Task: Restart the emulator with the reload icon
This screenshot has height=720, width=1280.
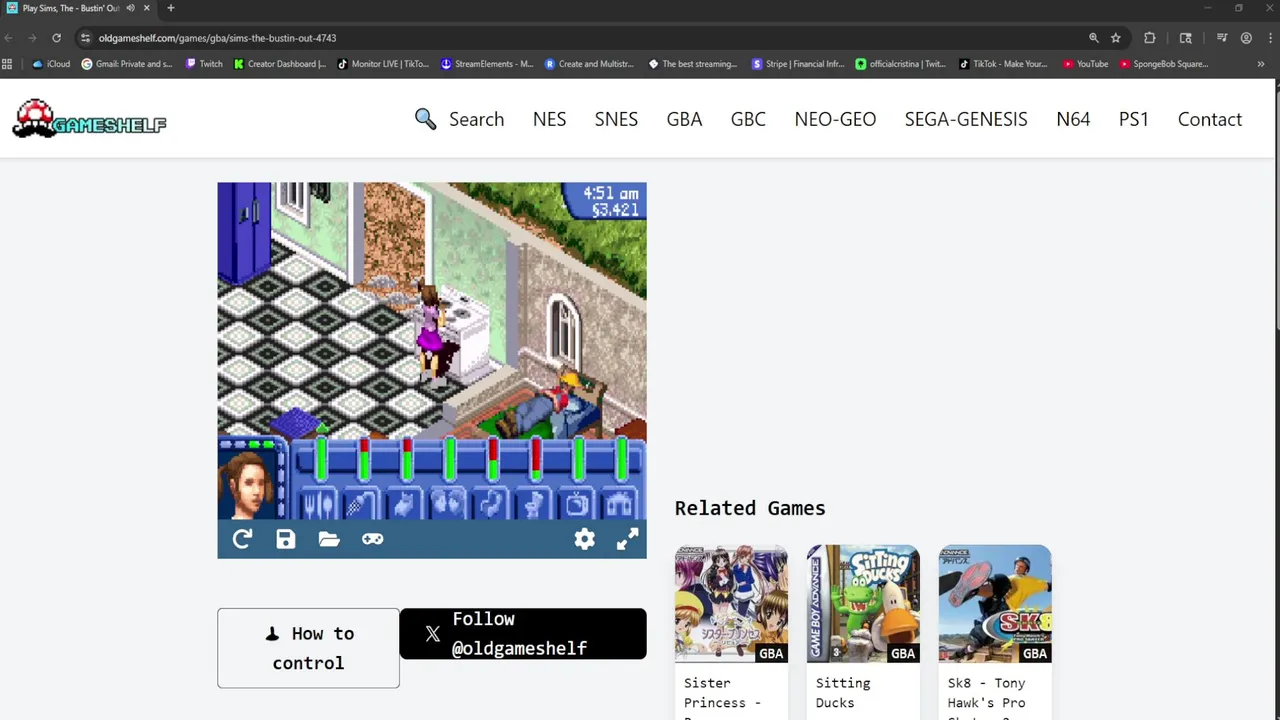Action: 242,540
